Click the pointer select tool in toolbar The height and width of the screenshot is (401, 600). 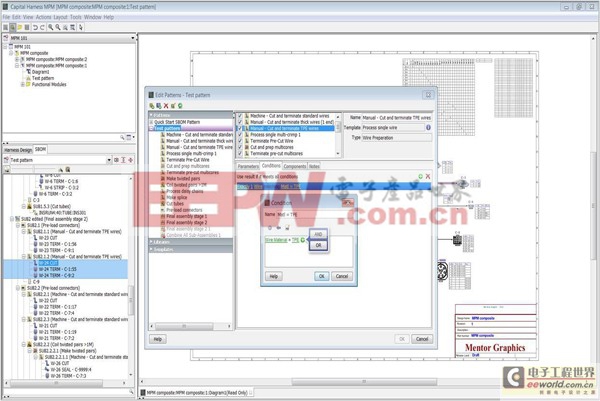click(x=81, y=27)
